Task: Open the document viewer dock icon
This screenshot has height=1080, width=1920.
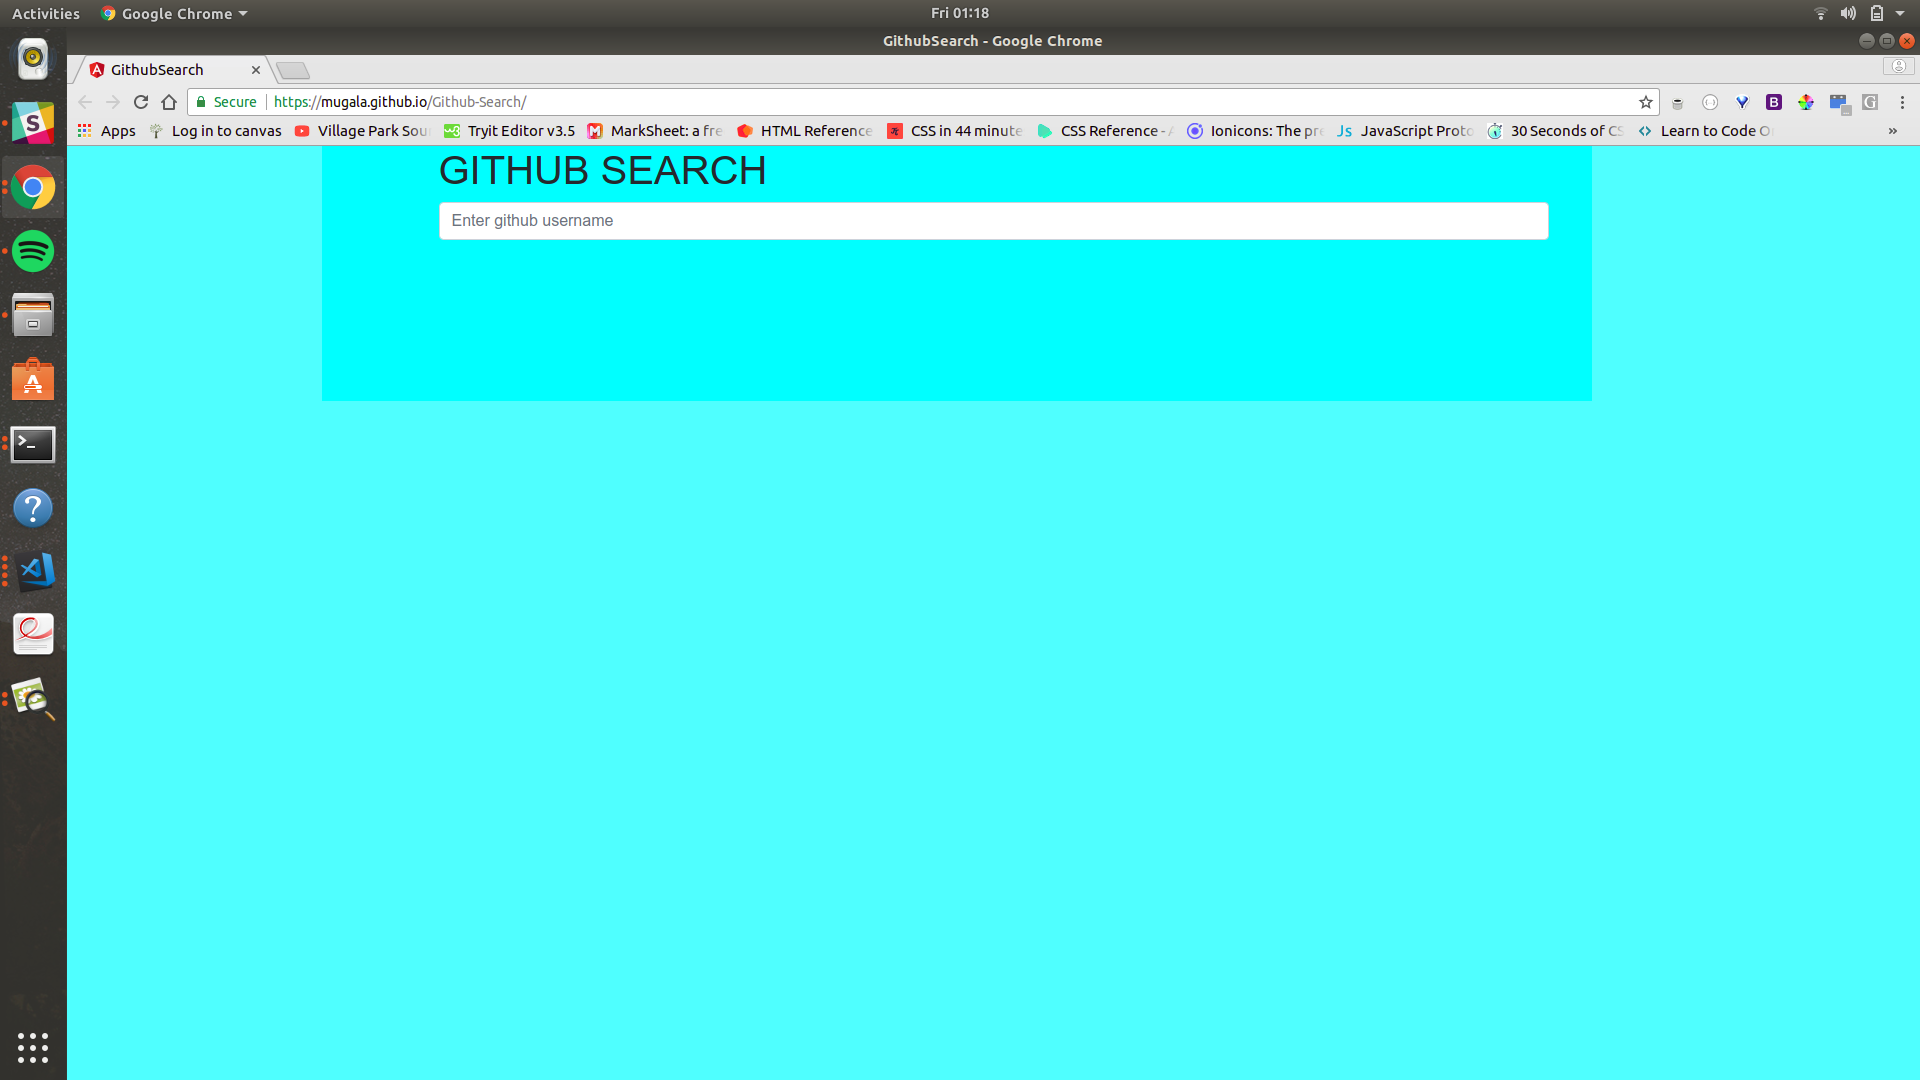Action: pyautogui.click(x=33, y=635)
